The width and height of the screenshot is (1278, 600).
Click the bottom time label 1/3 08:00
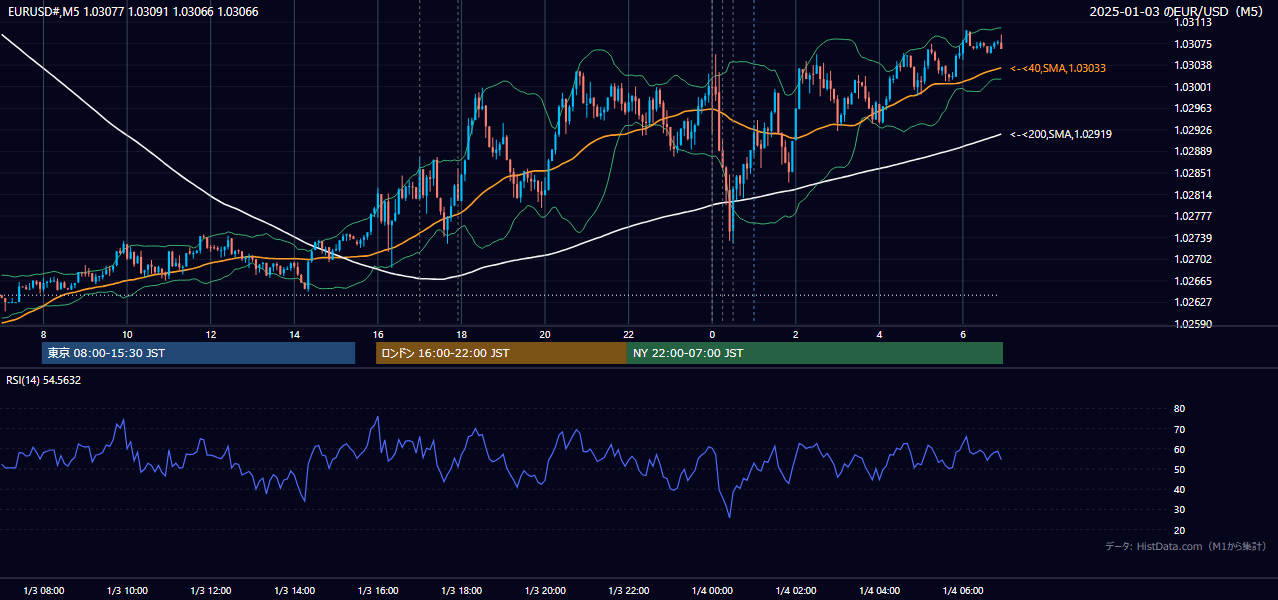(x=43, y=591)
